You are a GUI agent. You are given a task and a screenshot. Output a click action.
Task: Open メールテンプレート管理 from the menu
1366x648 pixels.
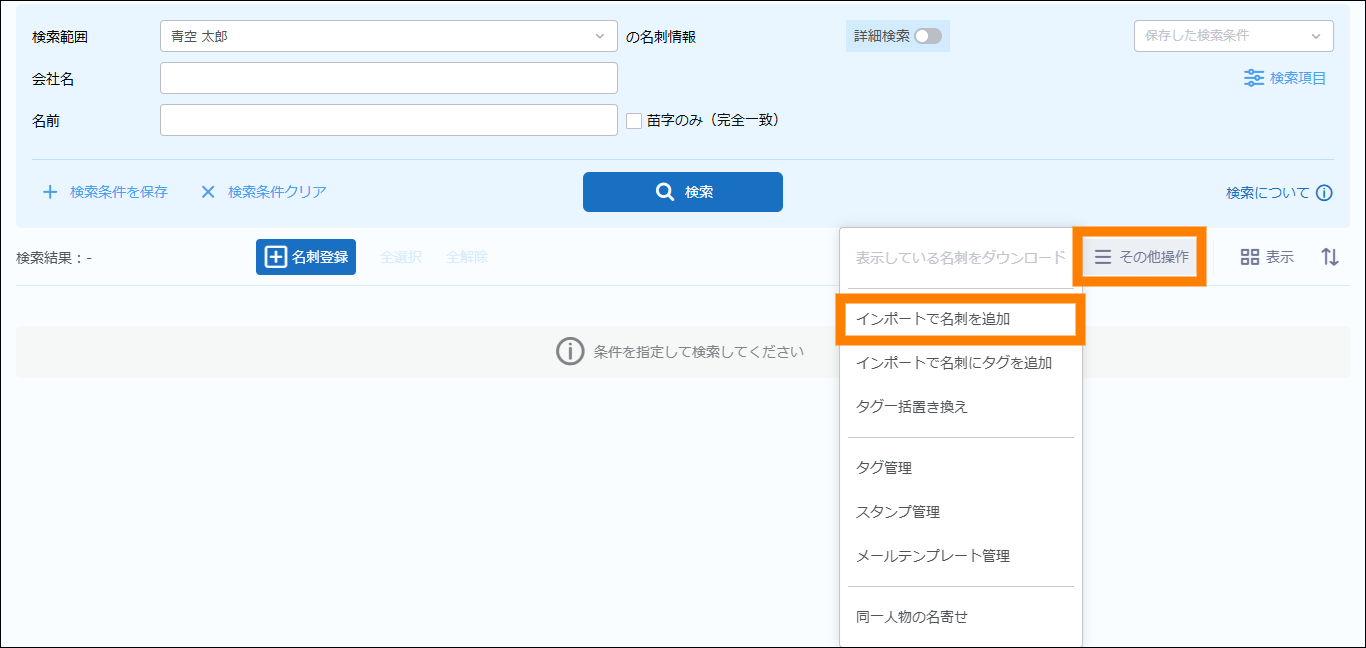click(932, 556)
